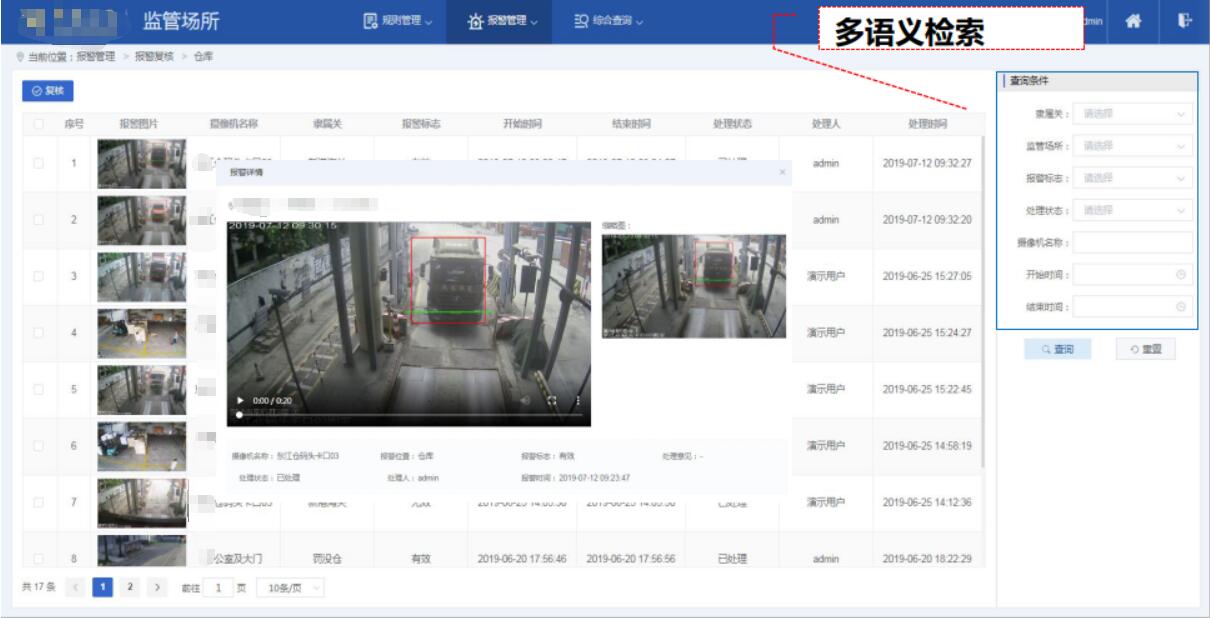Select page 1 in pagination
Screen dimensions: 1211x618
pos(101,588)
